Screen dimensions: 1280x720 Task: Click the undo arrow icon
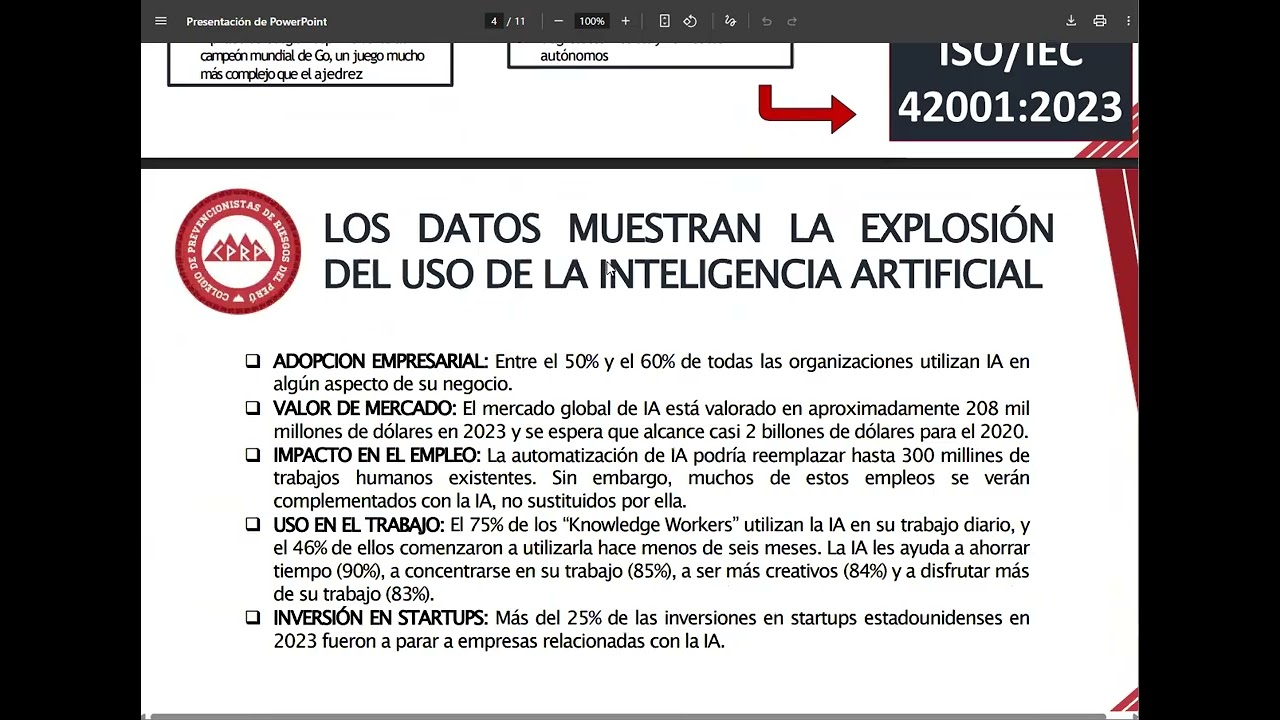pyautogui.click(x=766, y=21)
